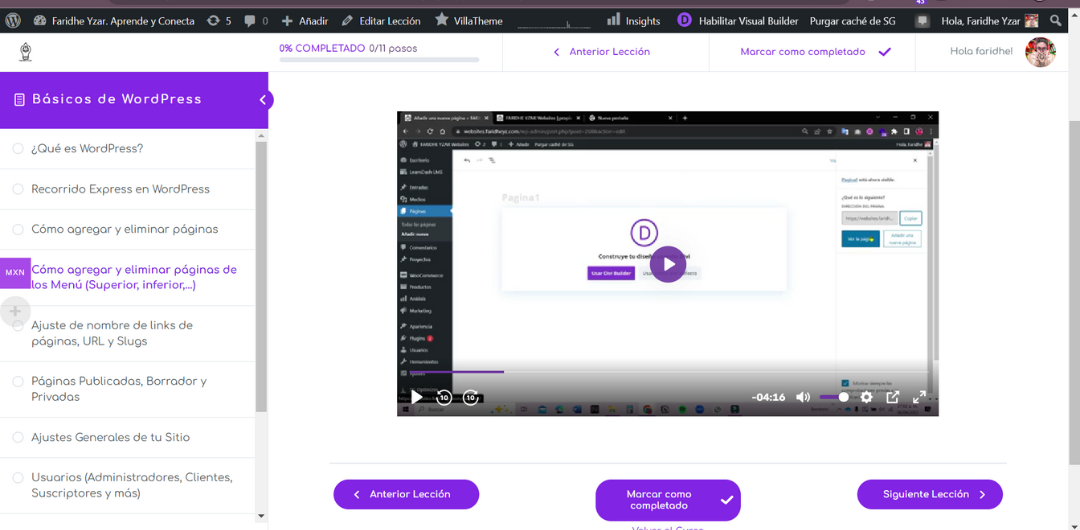Click the updates counter icon
The image size is (1080, 530).
tap(217, 20)
